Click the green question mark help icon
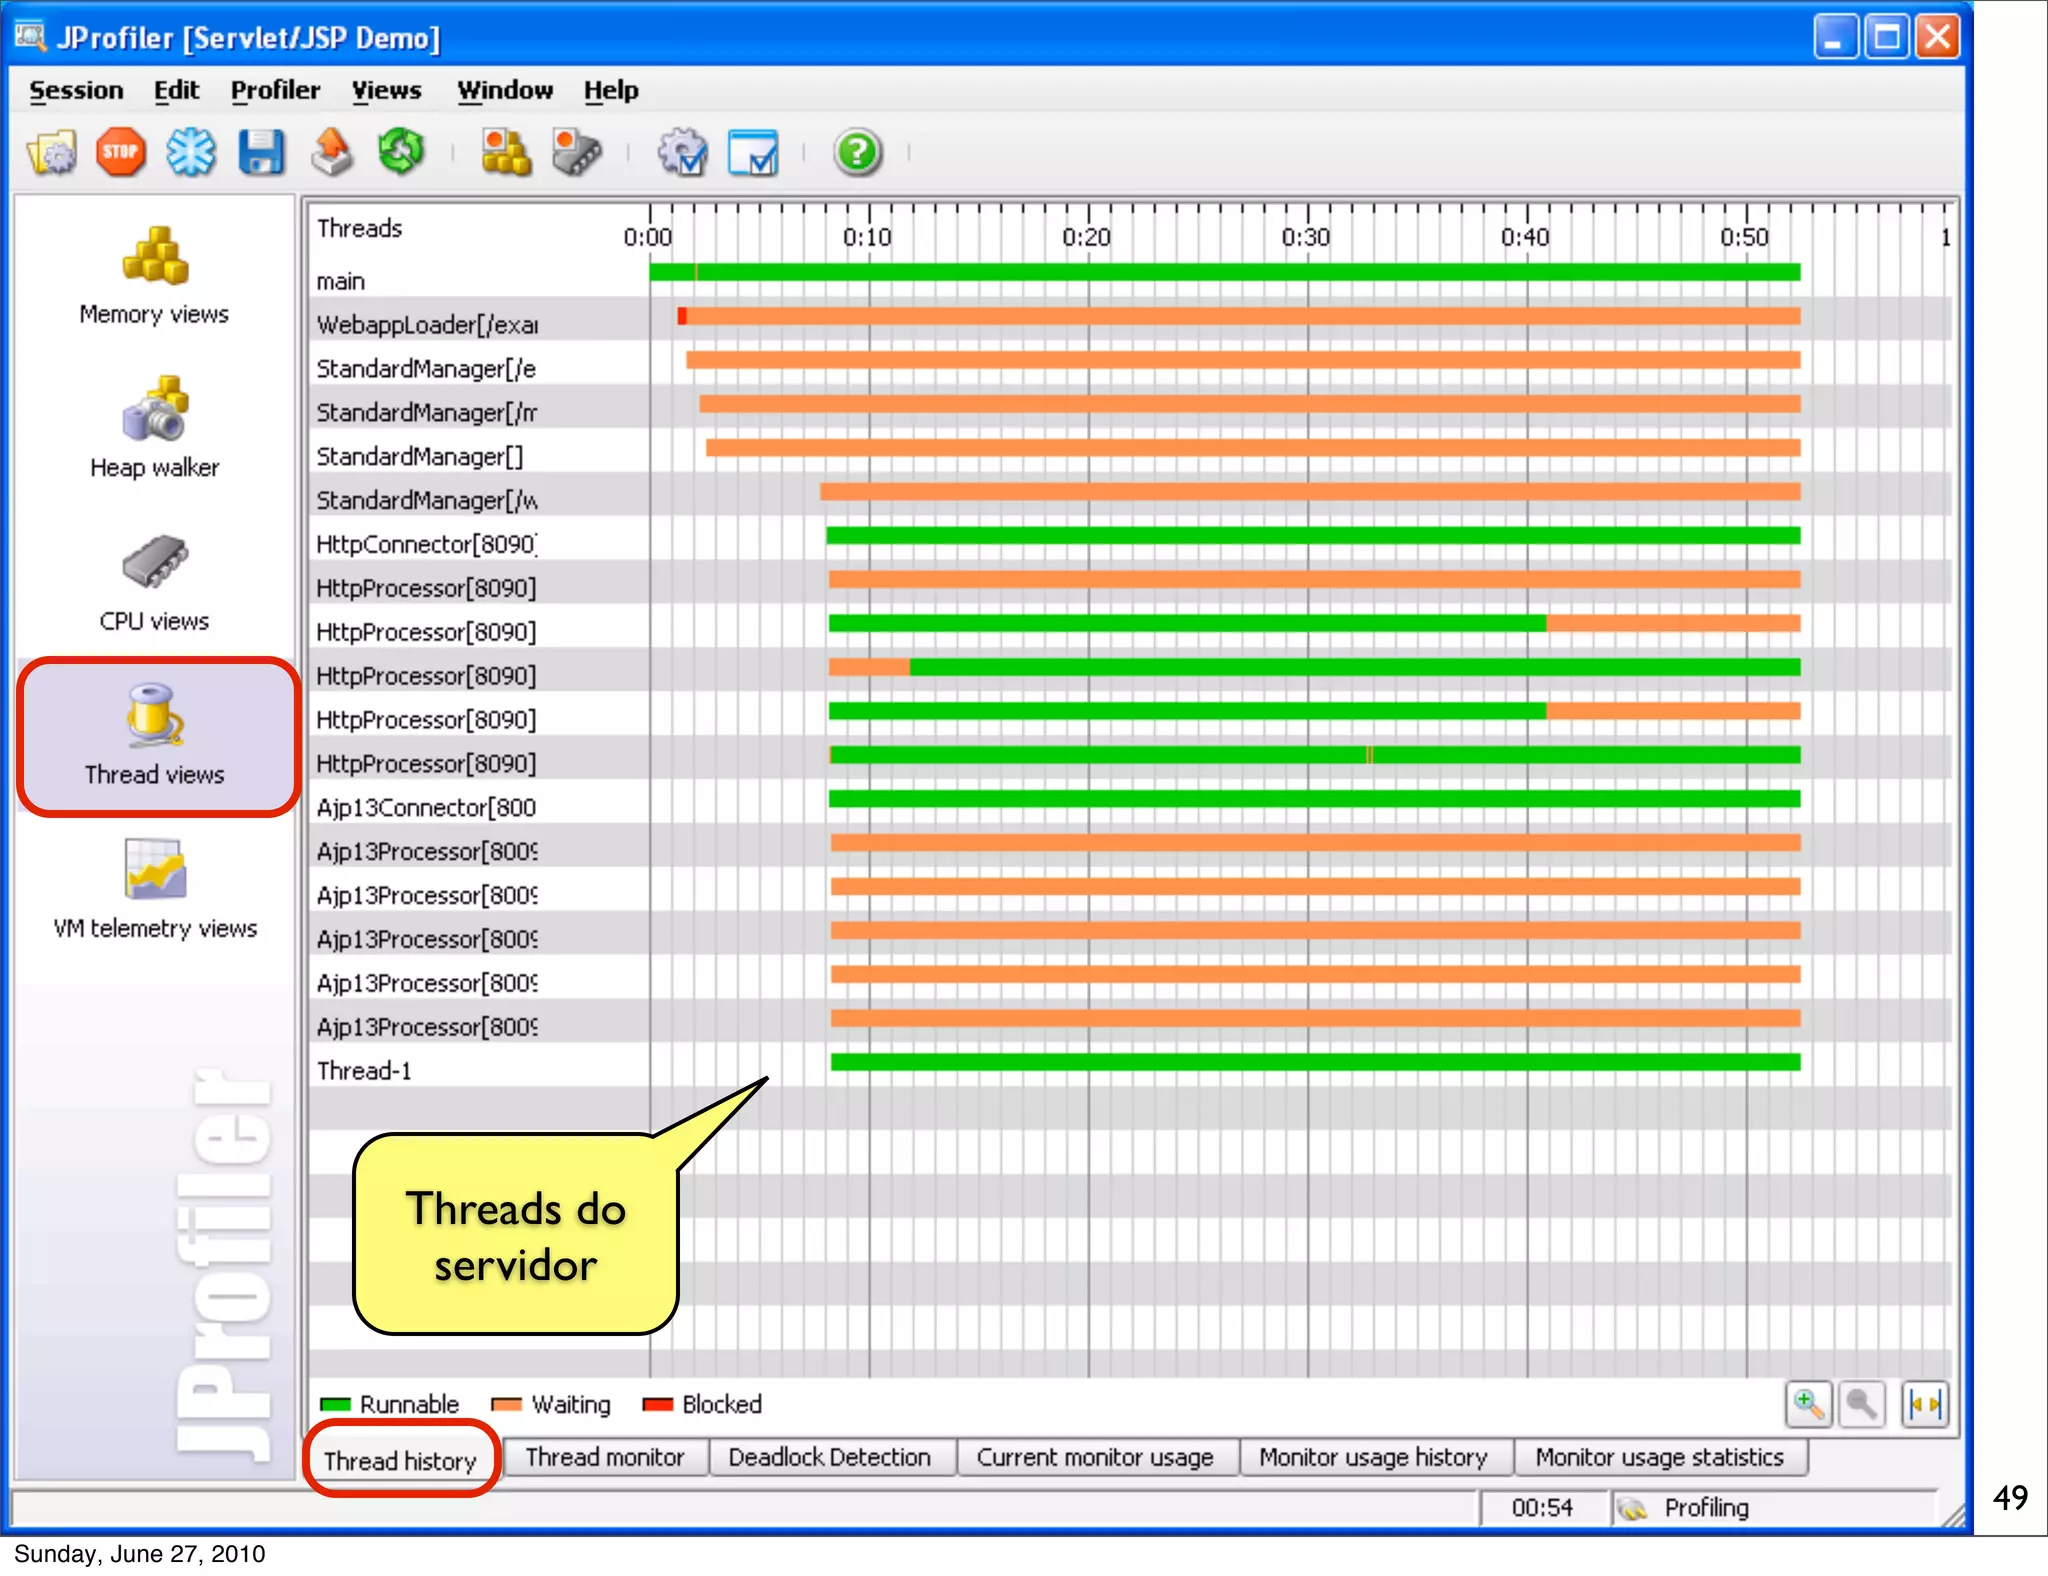This screenshot has width=2048, height=1576. click(x=857, y=153)
